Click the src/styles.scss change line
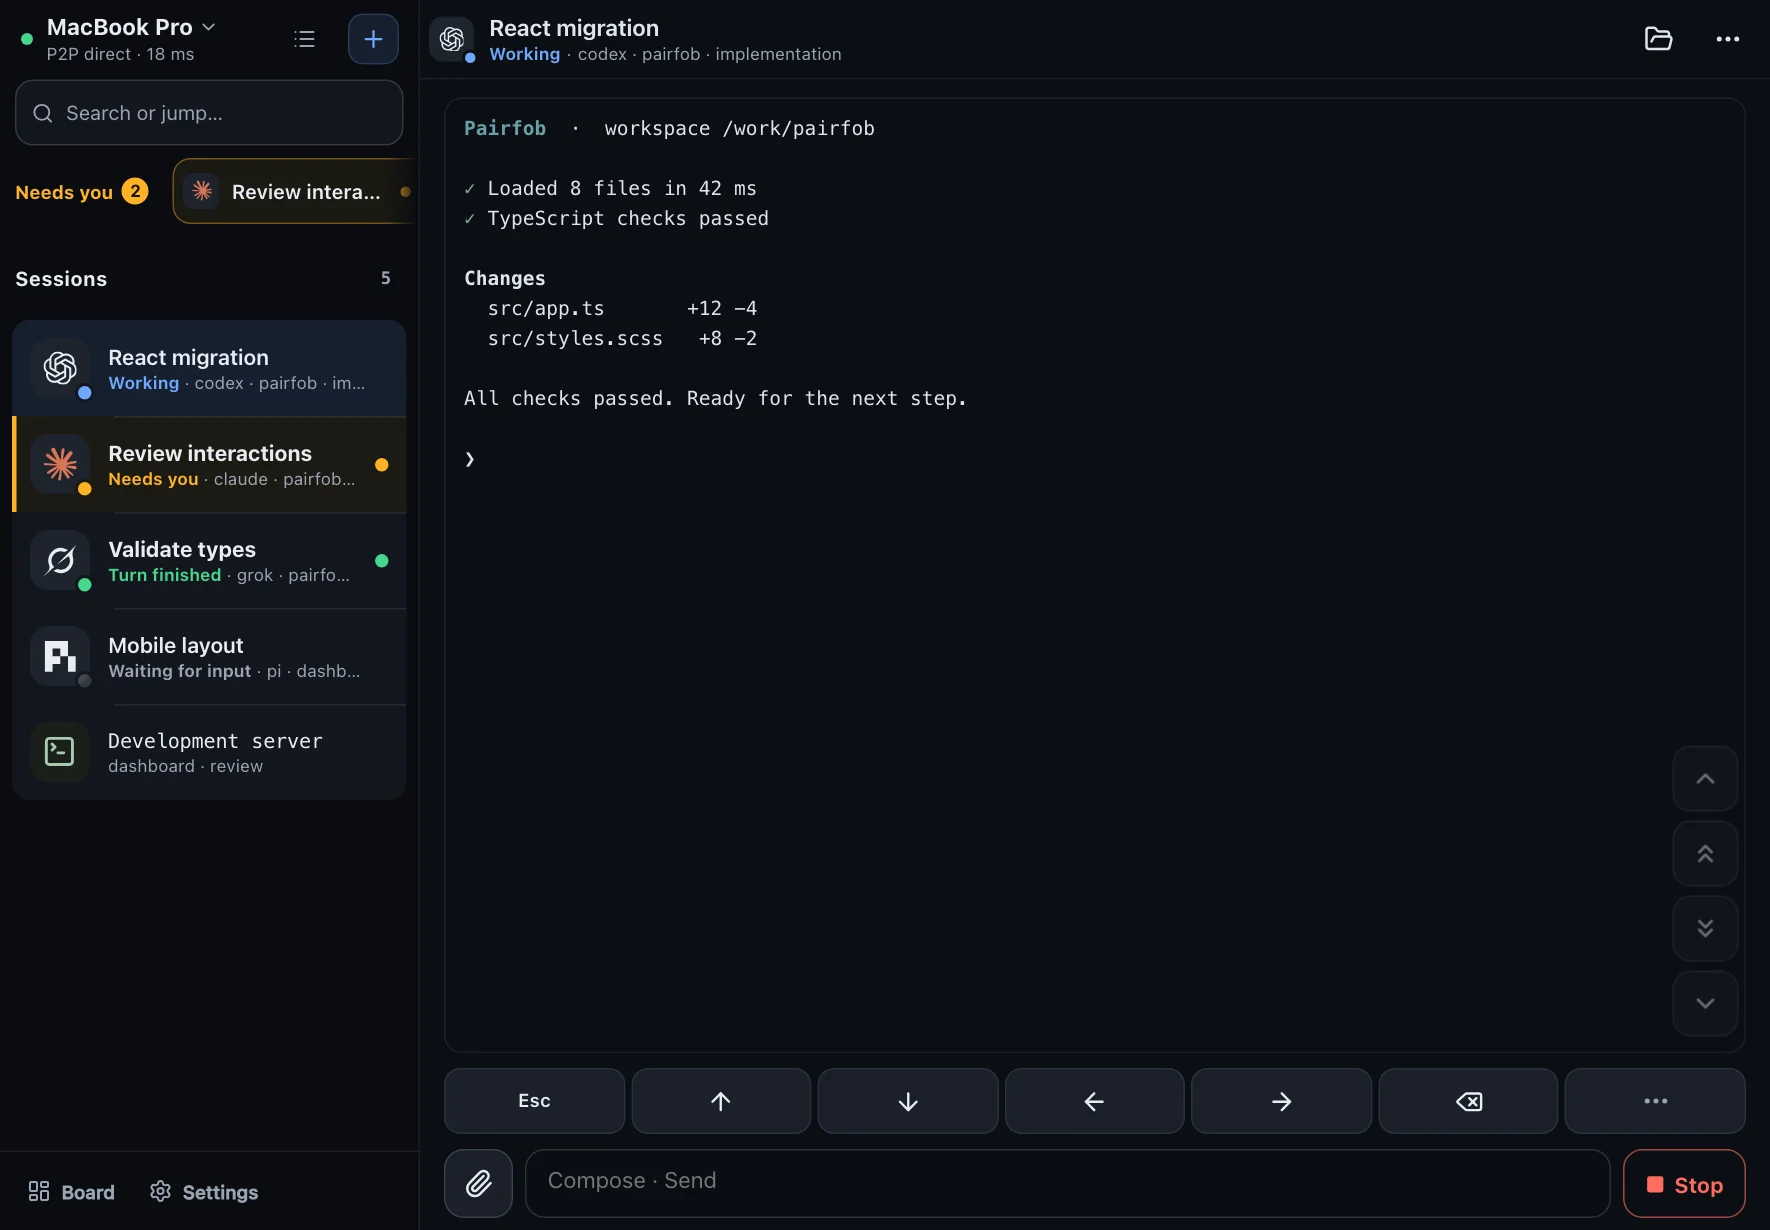Screen dimensions: 1770x1230 622,338
